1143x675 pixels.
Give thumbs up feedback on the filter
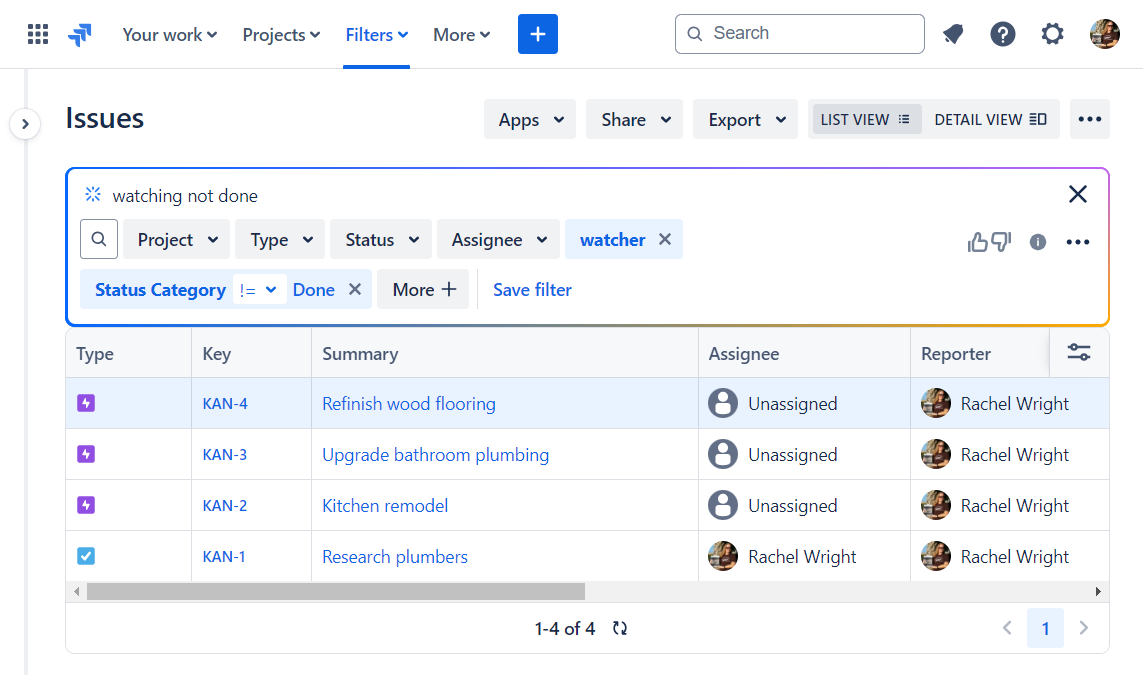977,241
